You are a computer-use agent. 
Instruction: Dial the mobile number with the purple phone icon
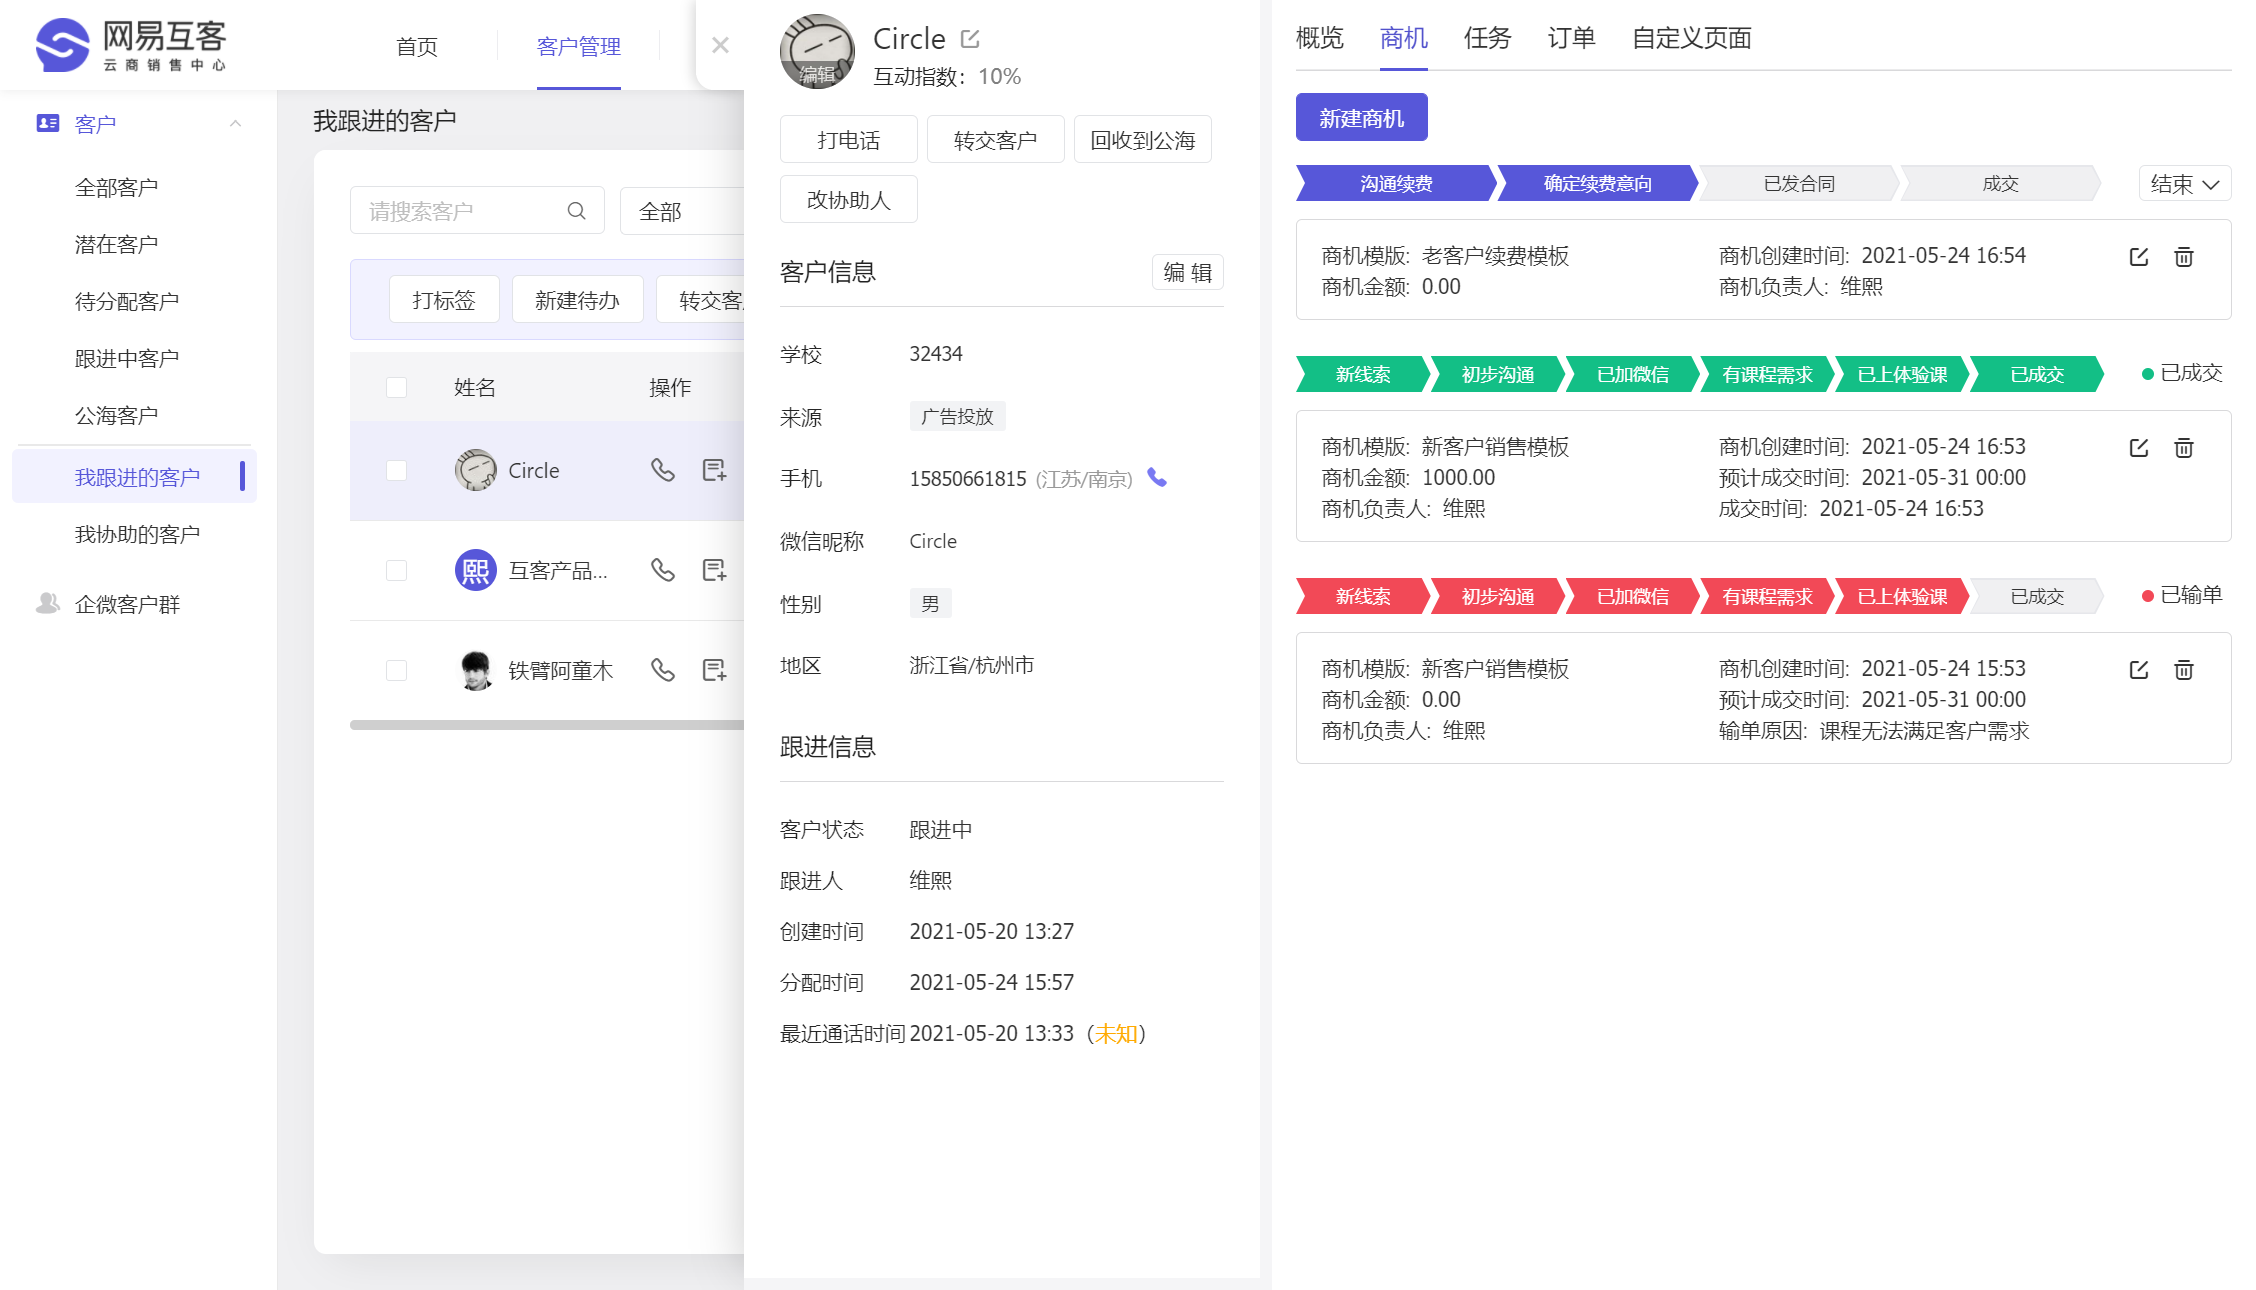(x=1157, y=478)
